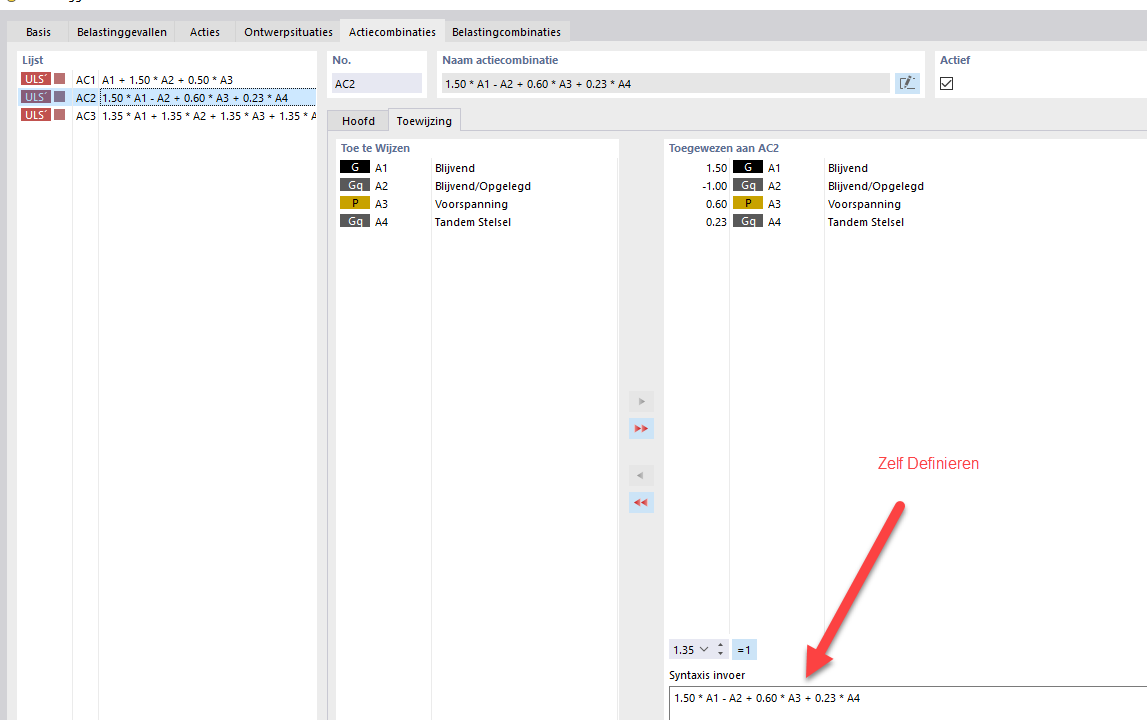The height and width of the screenshot is (720, 1147).
Task: Click the ULS badge of AC1 in the list
Action: (x=35, y=79)
